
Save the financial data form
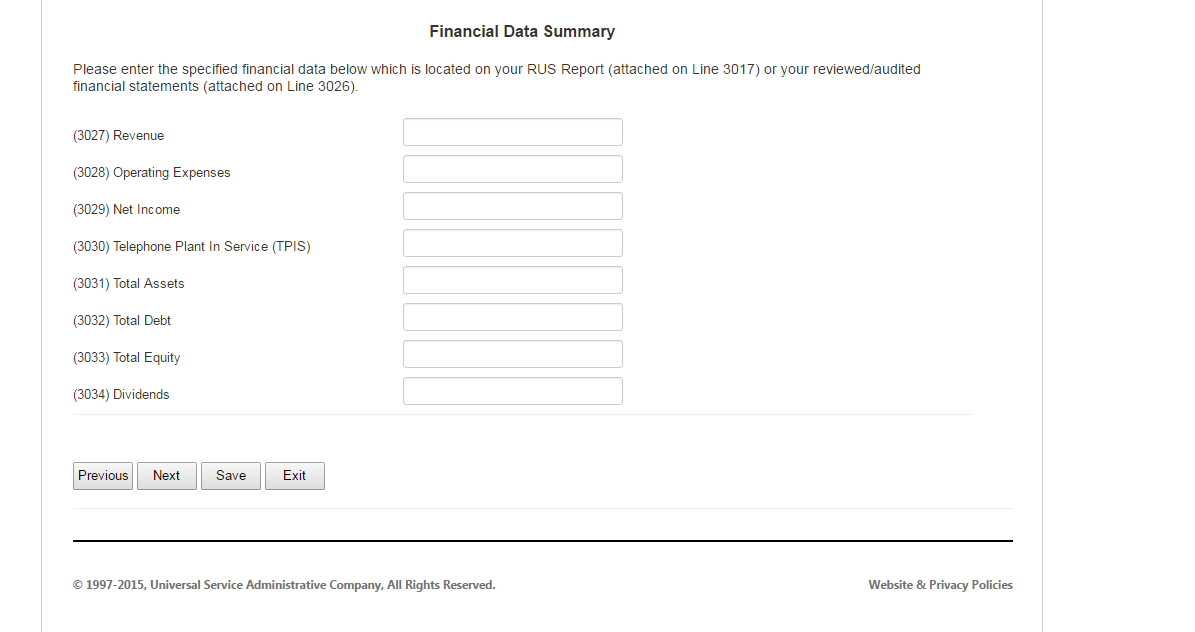(x=231, y=476)
